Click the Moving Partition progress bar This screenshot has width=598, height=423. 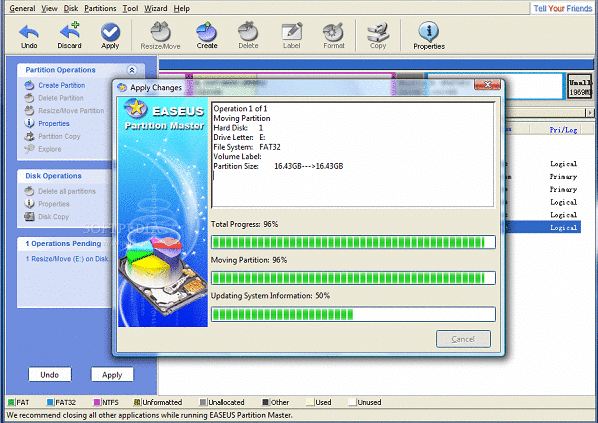pyautogui.click(x=353, y=278)
